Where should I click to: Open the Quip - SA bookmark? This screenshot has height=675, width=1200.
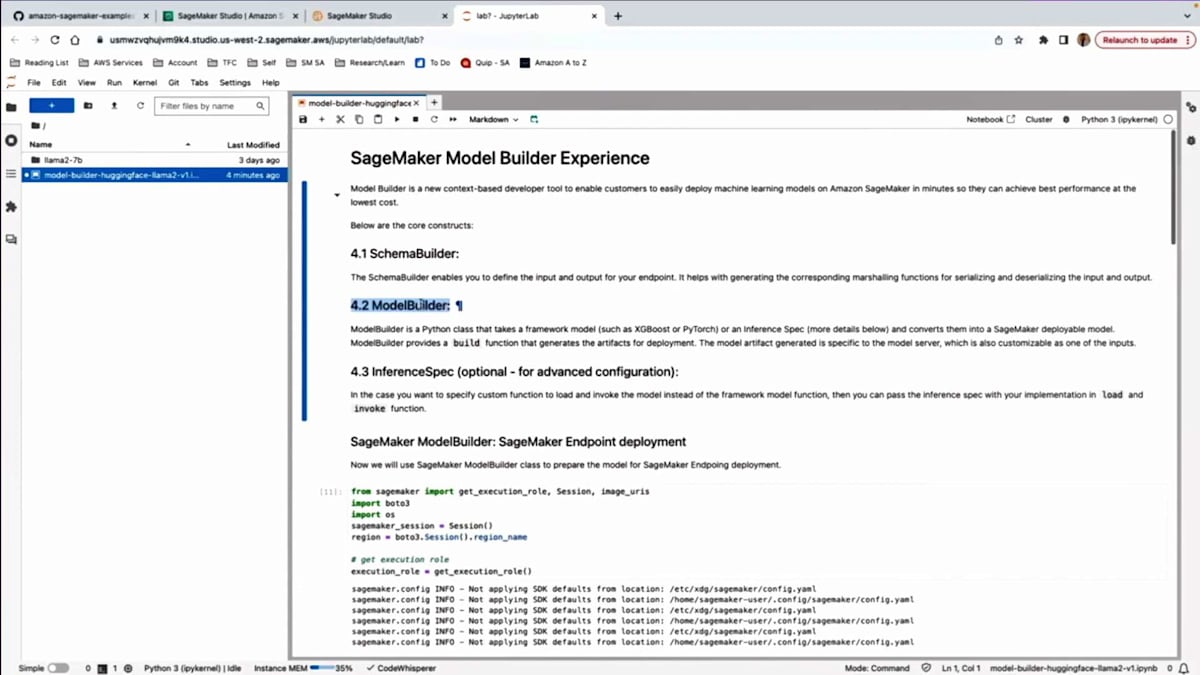[x=485, y=63]
